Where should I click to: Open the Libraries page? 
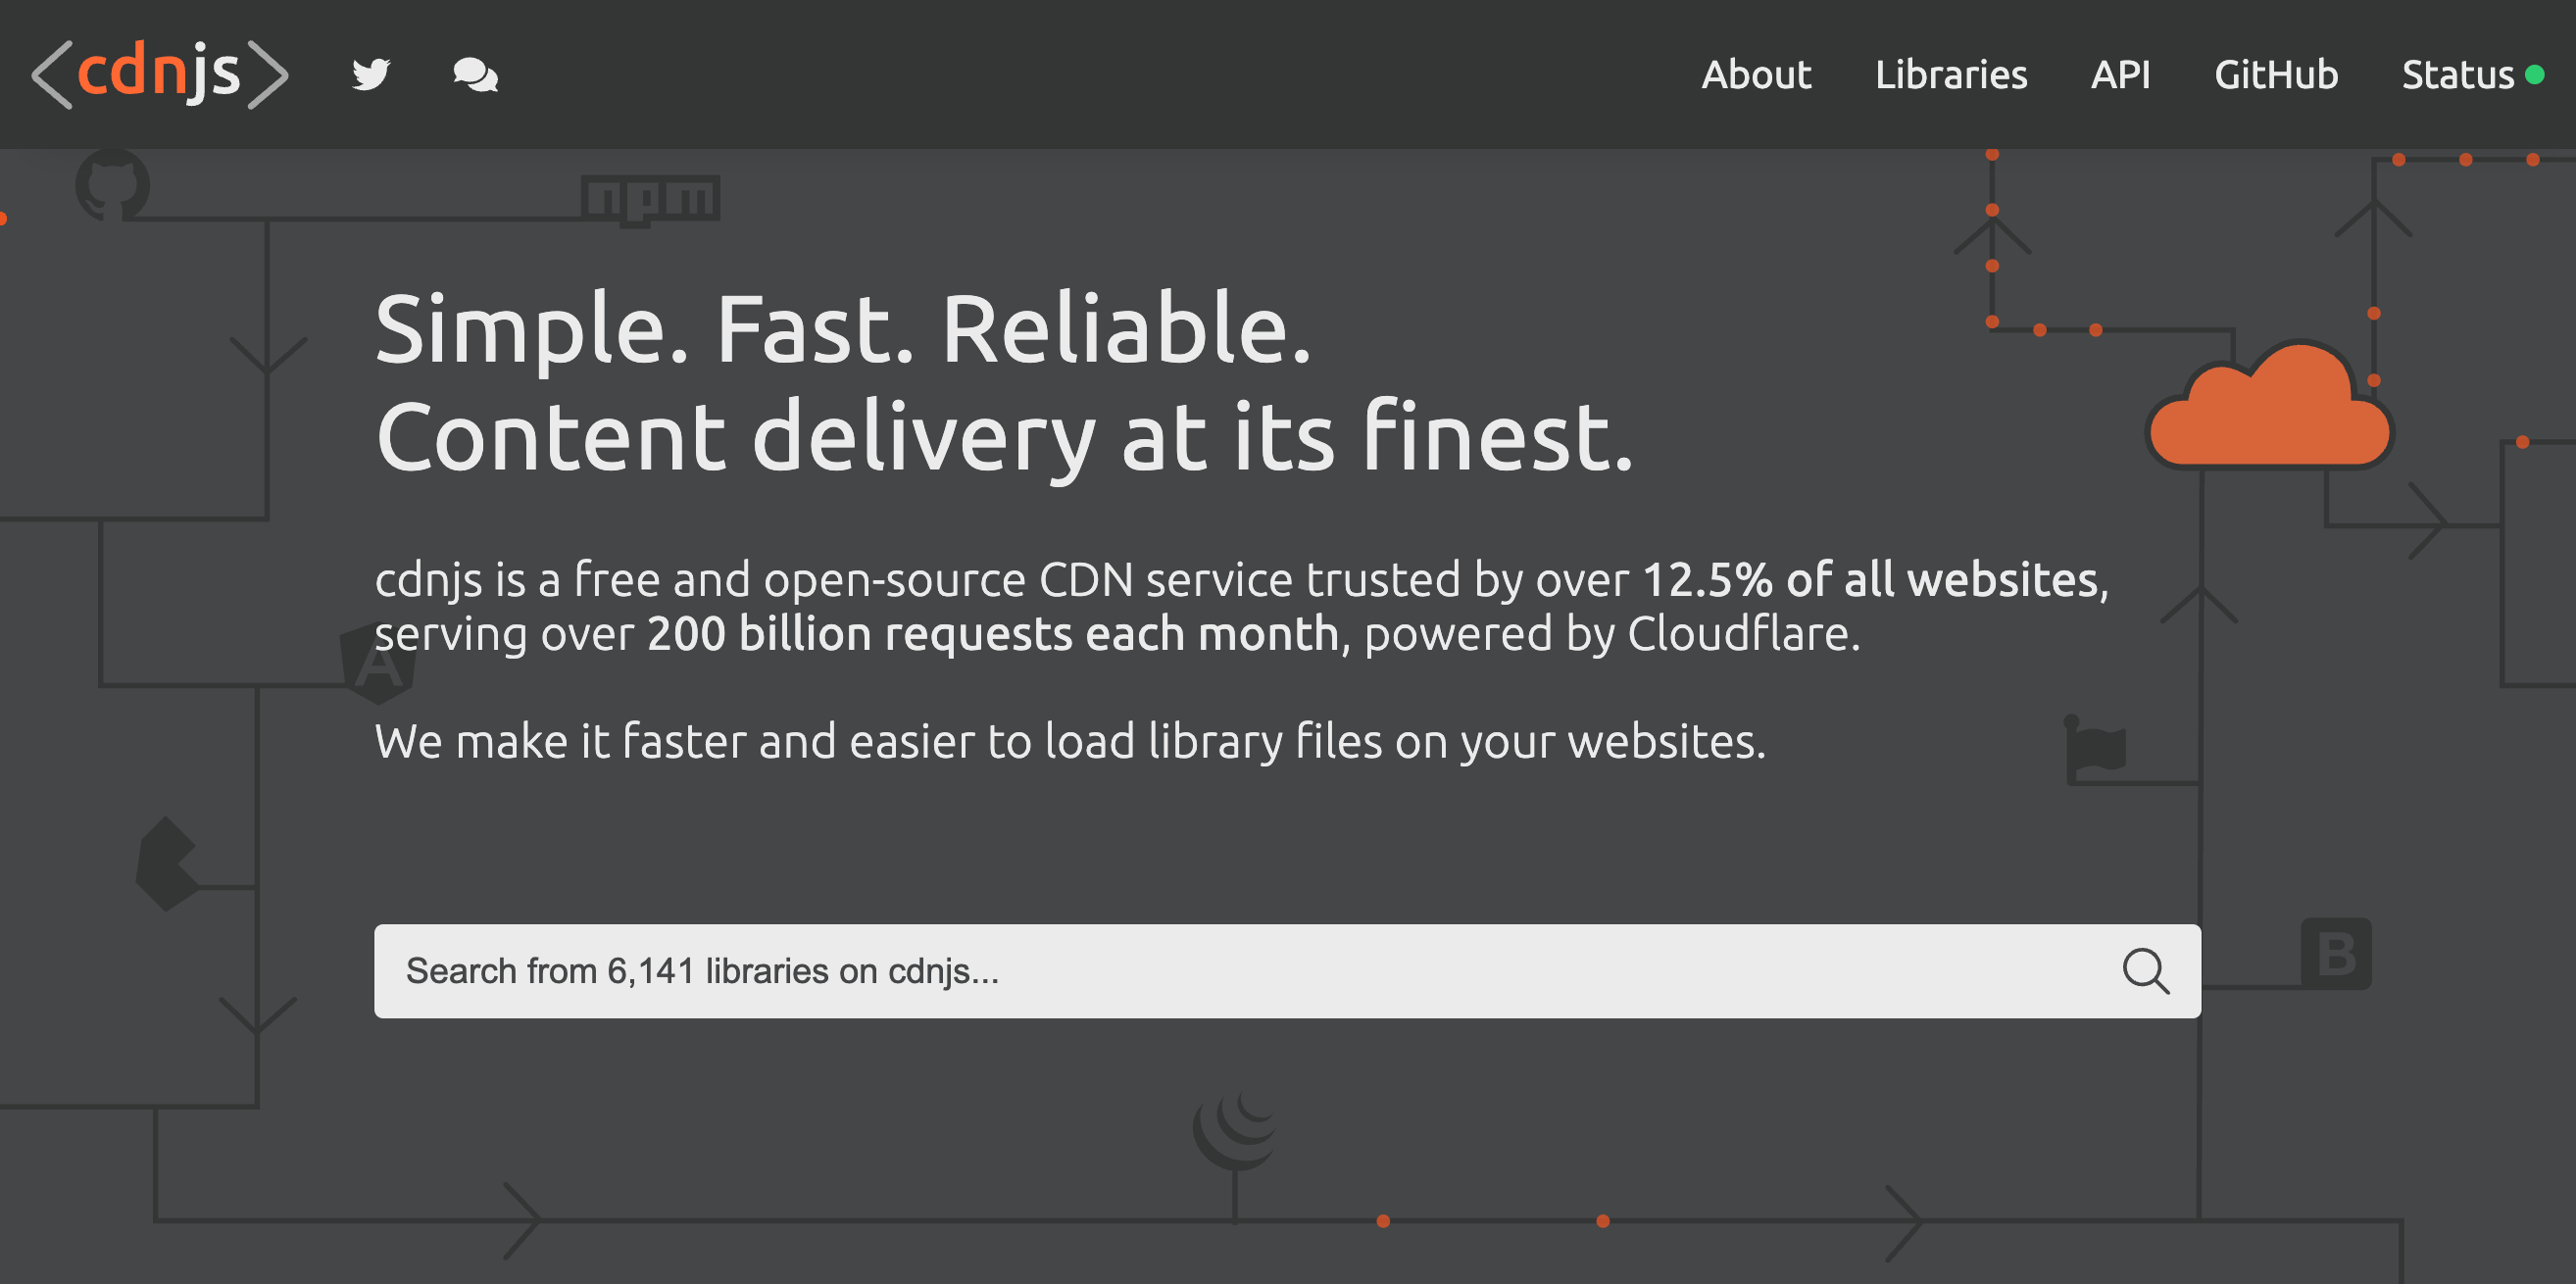(1951, 75)
